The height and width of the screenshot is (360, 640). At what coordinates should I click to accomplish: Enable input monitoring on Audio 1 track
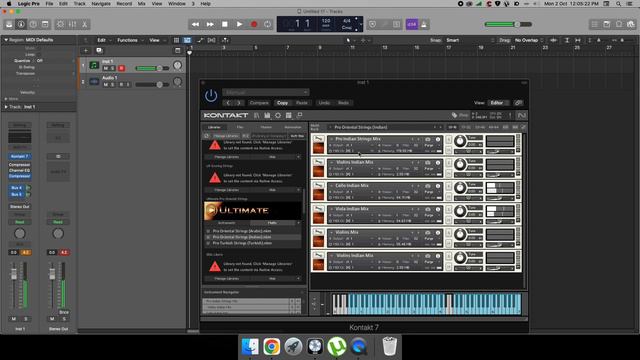(x=128, y=84)
